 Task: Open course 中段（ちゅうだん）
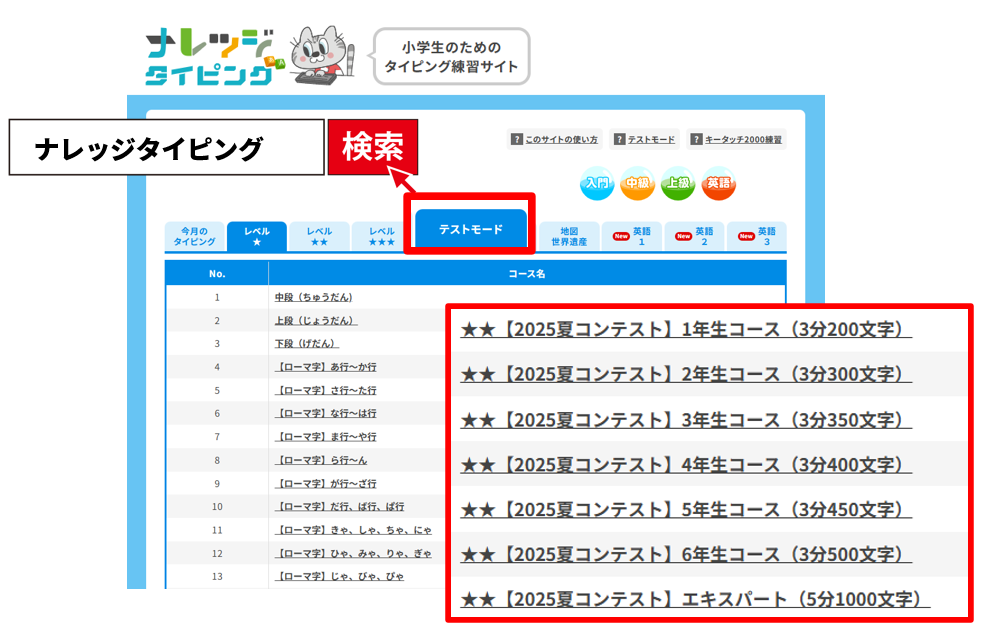click(313, 297)
